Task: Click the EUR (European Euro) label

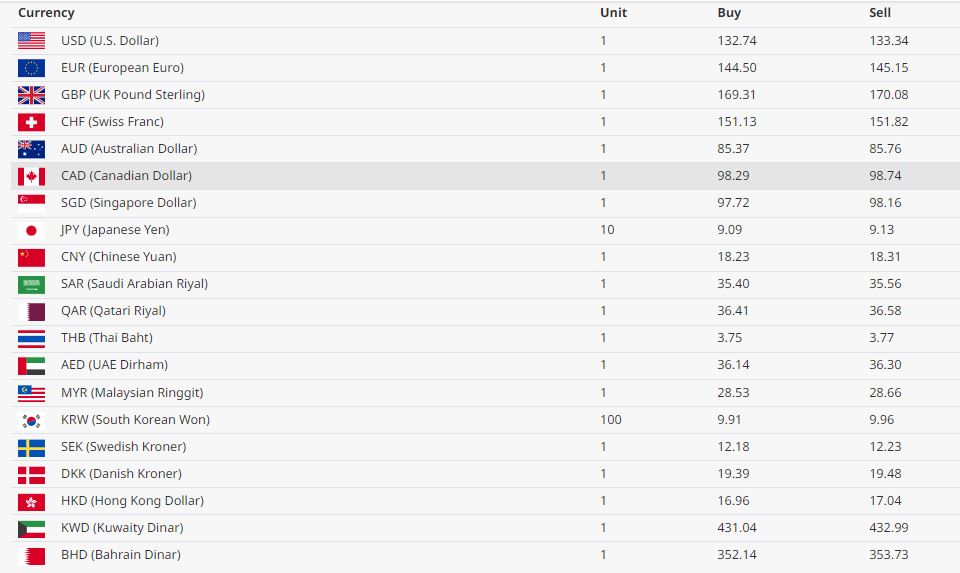Action: (122, 68)
